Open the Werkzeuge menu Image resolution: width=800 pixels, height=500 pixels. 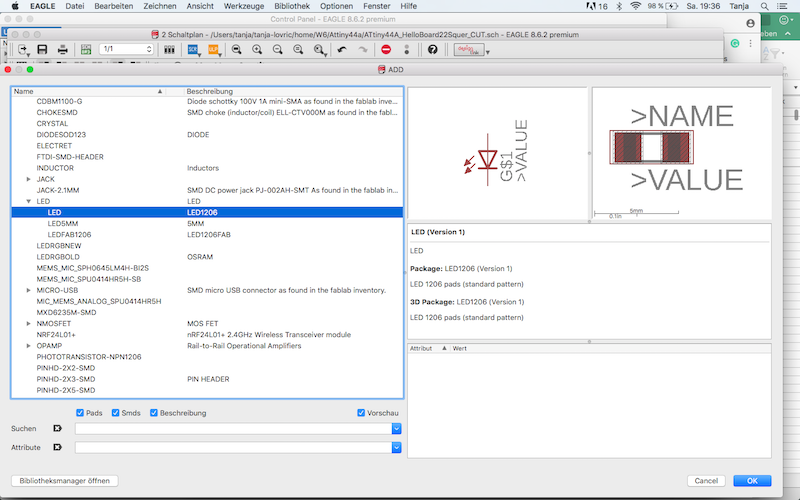[244, 6]
